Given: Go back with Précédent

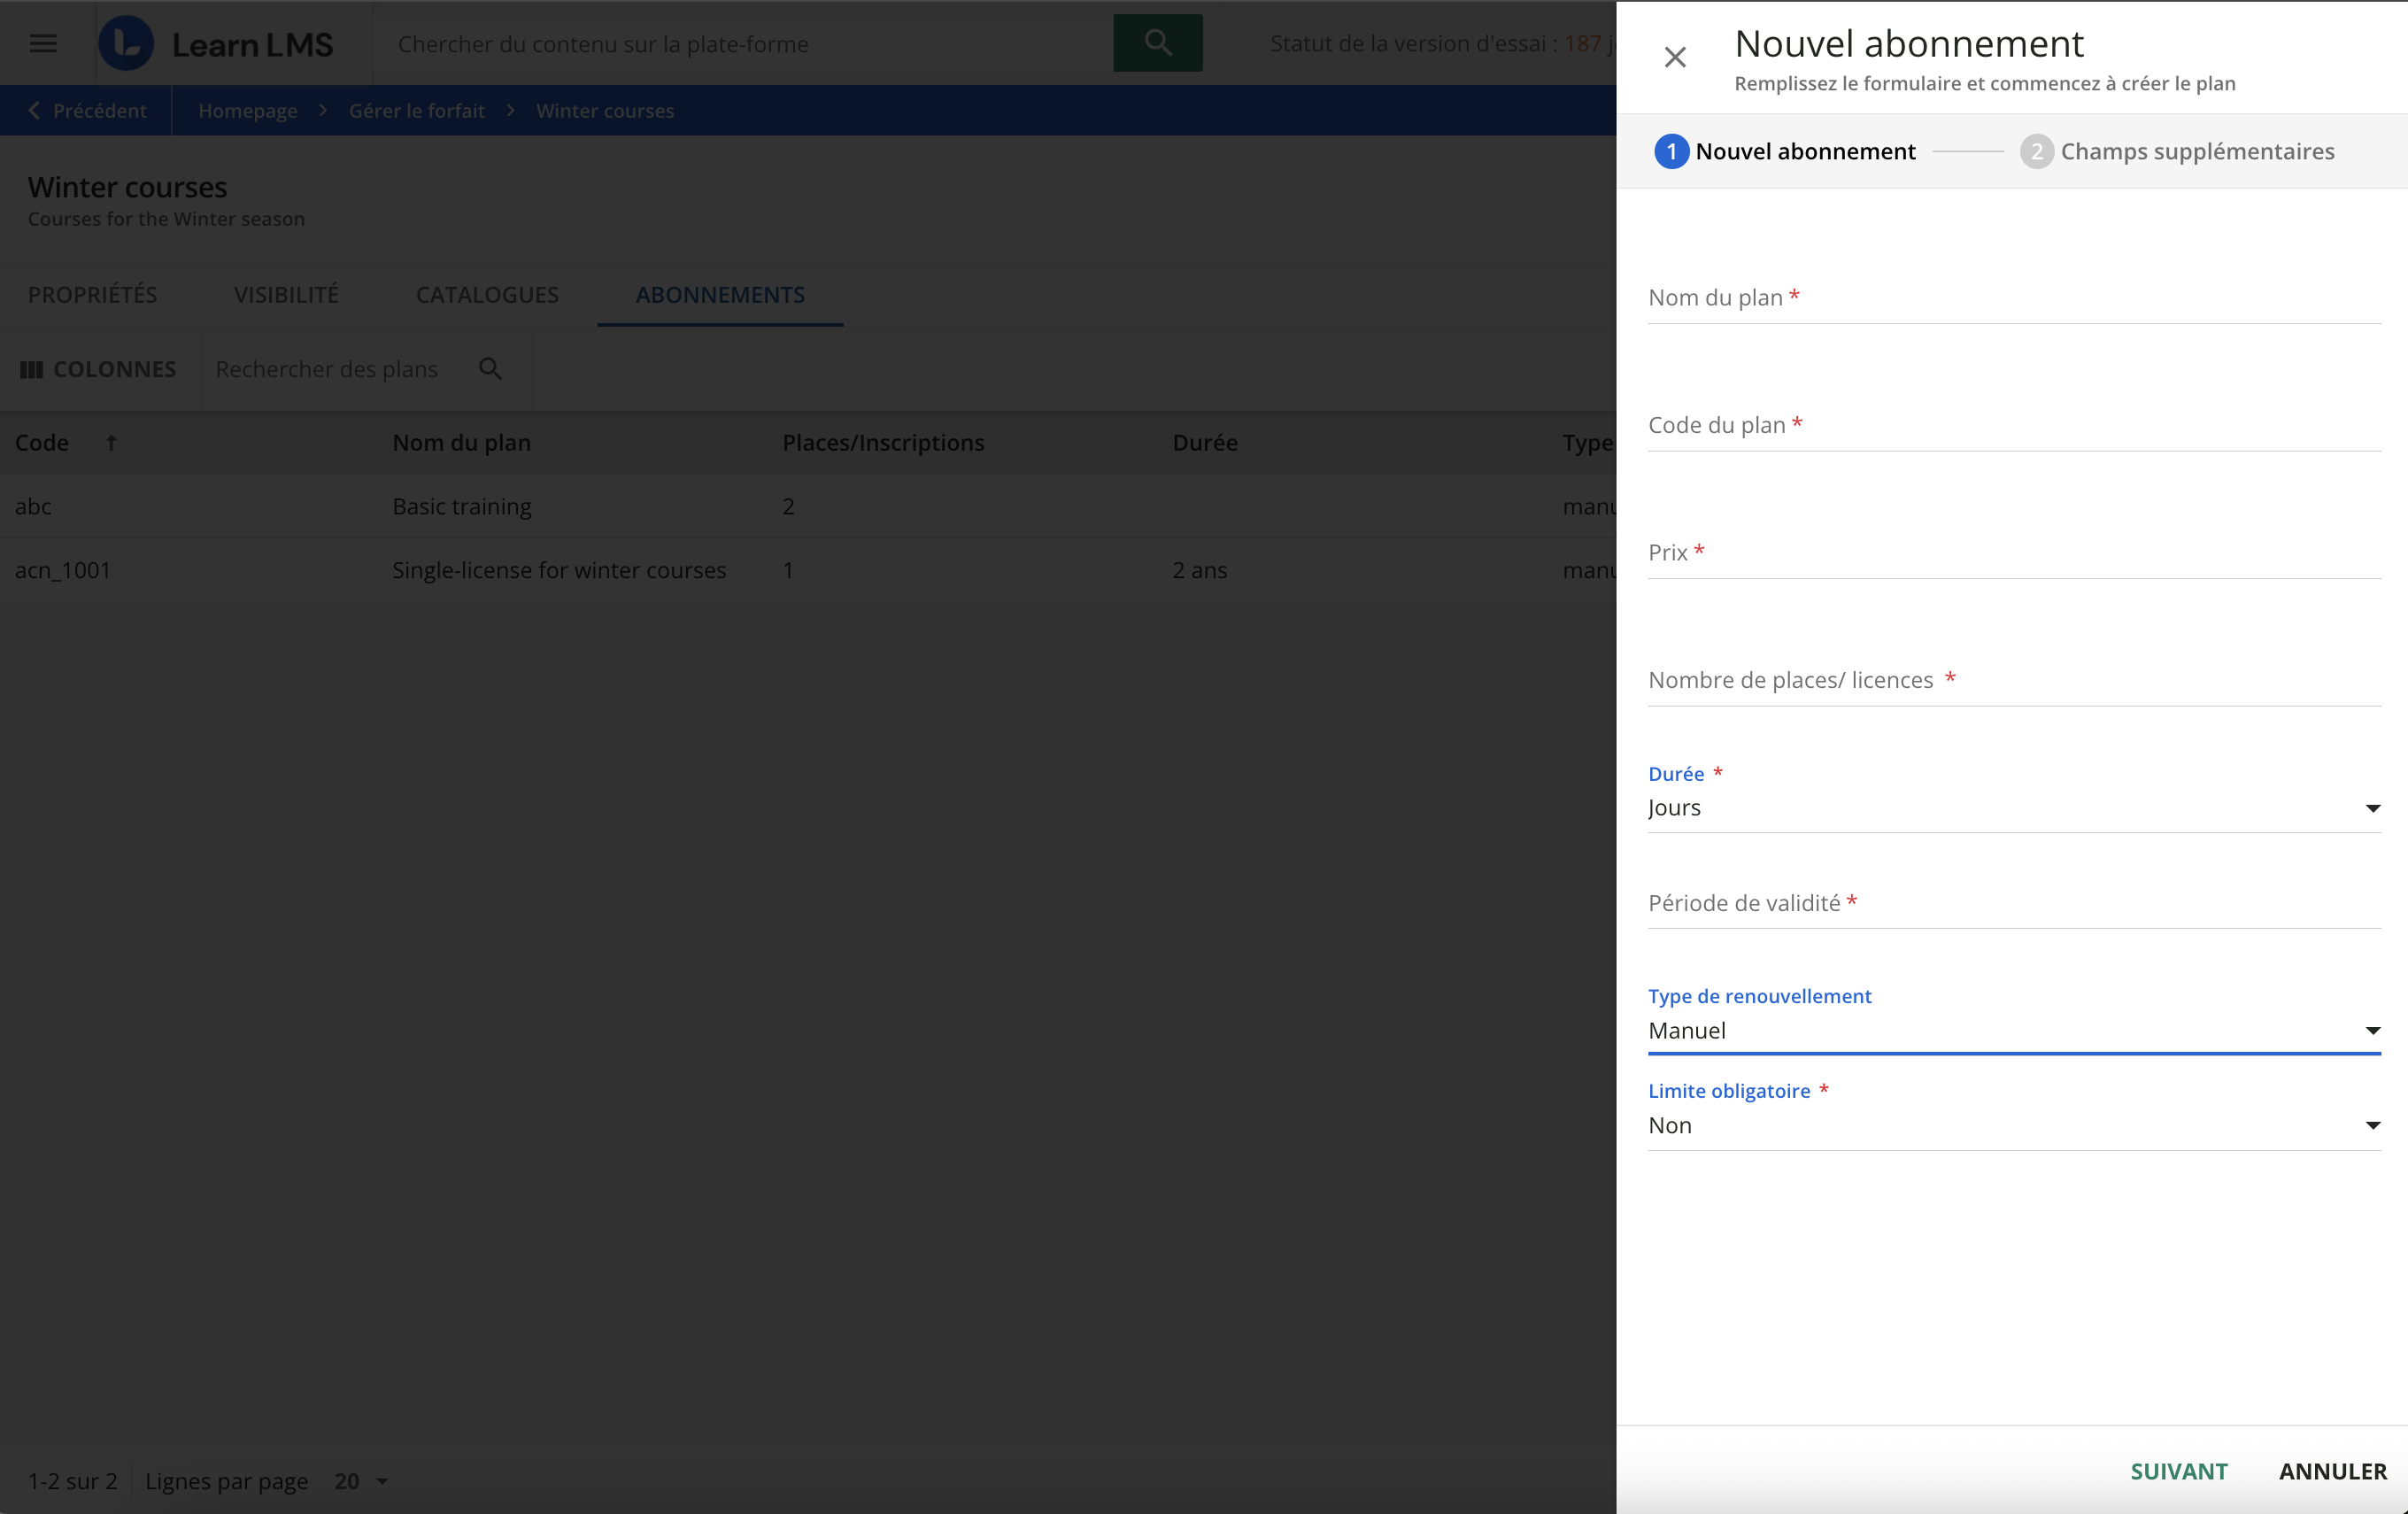Looking at the screenshot, I should tap(87, 111).
